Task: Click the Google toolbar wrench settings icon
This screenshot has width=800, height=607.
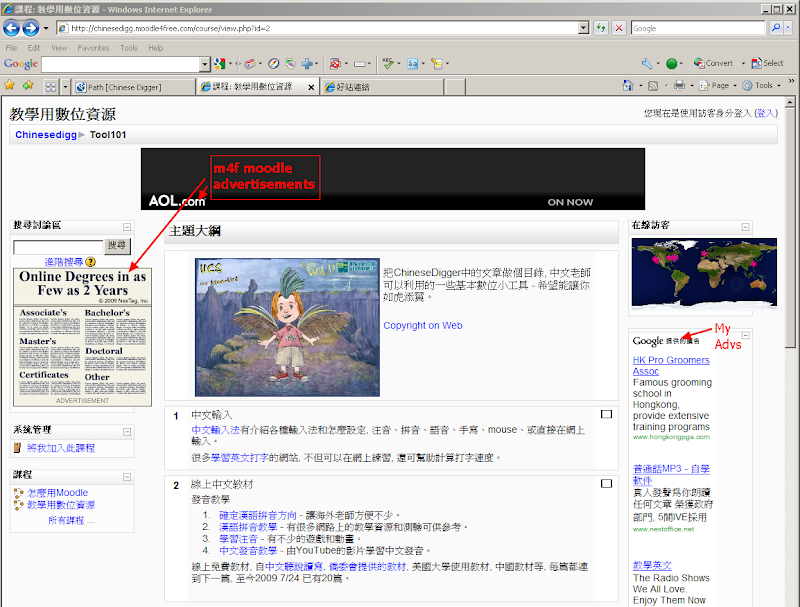Action: pos(647,63)
